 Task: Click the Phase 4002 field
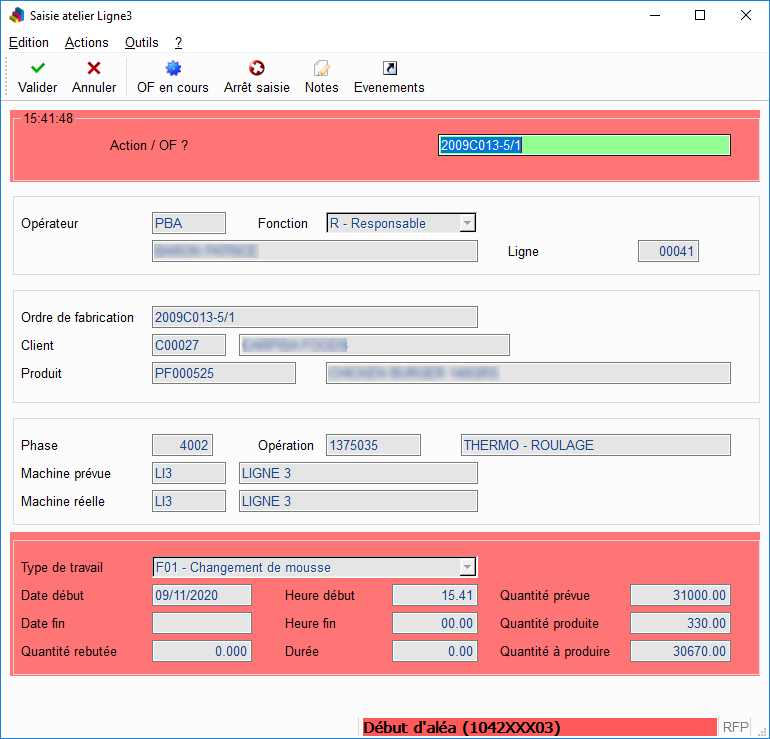(x=182, y=445)
